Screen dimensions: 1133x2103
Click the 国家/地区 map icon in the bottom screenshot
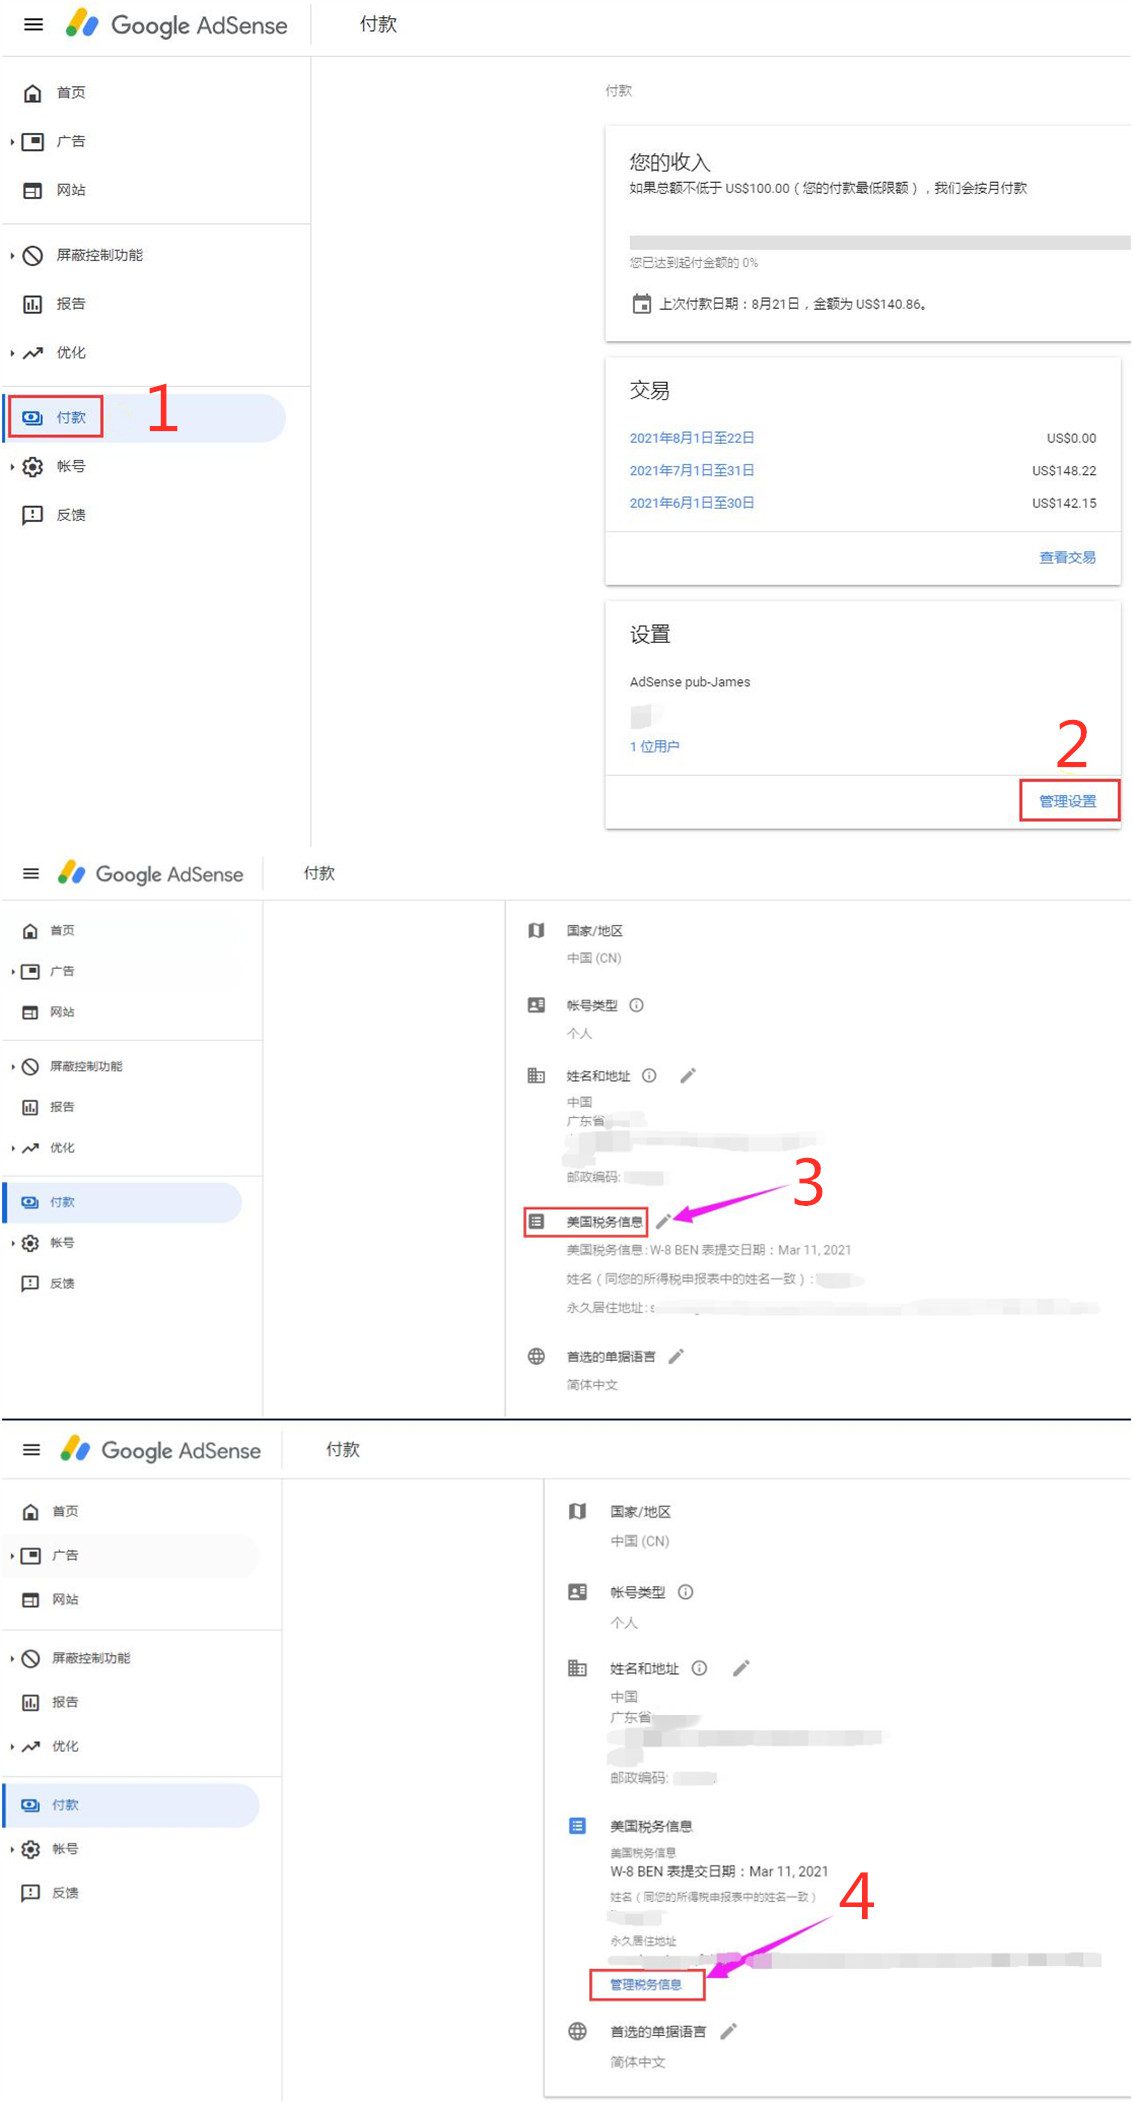(577, 1512)
